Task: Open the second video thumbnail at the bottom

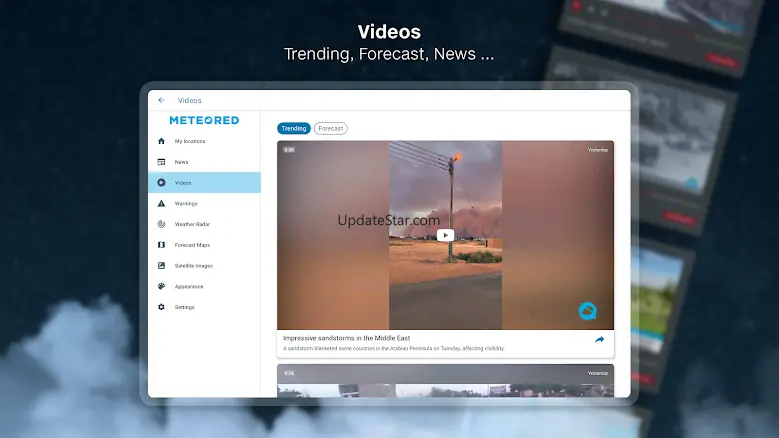Action: coord(445,381)
